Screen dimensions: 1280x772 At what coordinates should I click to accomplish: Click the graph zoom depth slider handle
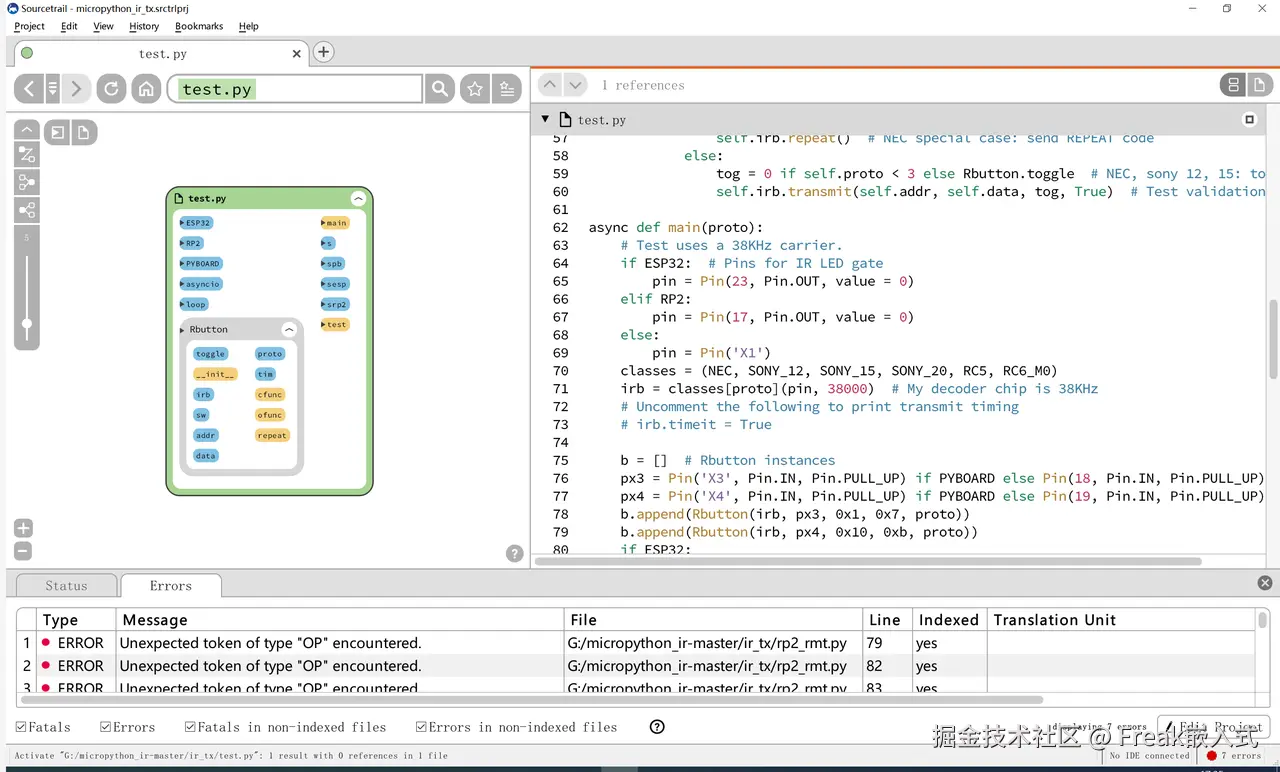coord(27,323)
